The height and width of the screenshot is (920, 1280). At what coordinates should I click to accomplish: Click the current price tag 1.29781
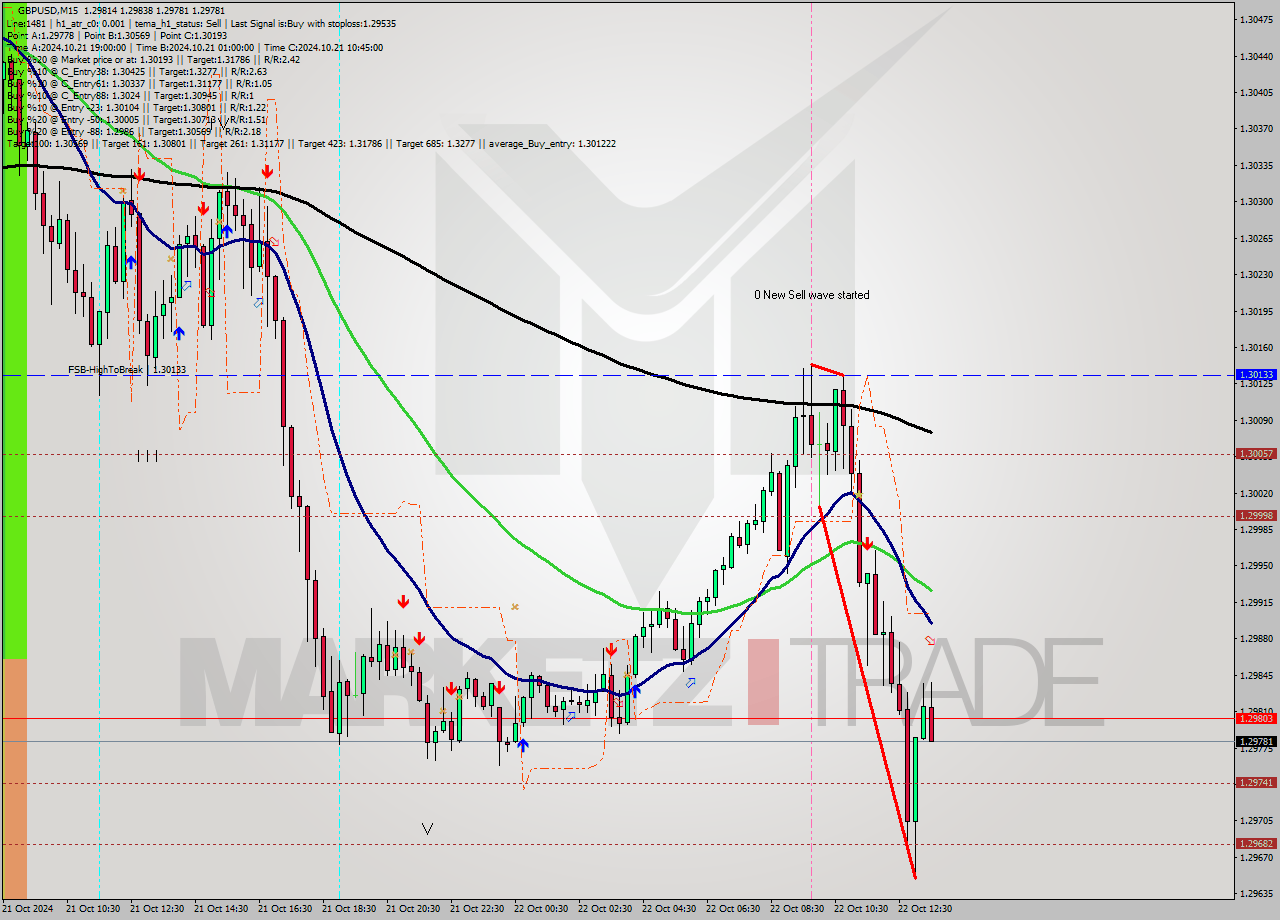click(1256, 742)
